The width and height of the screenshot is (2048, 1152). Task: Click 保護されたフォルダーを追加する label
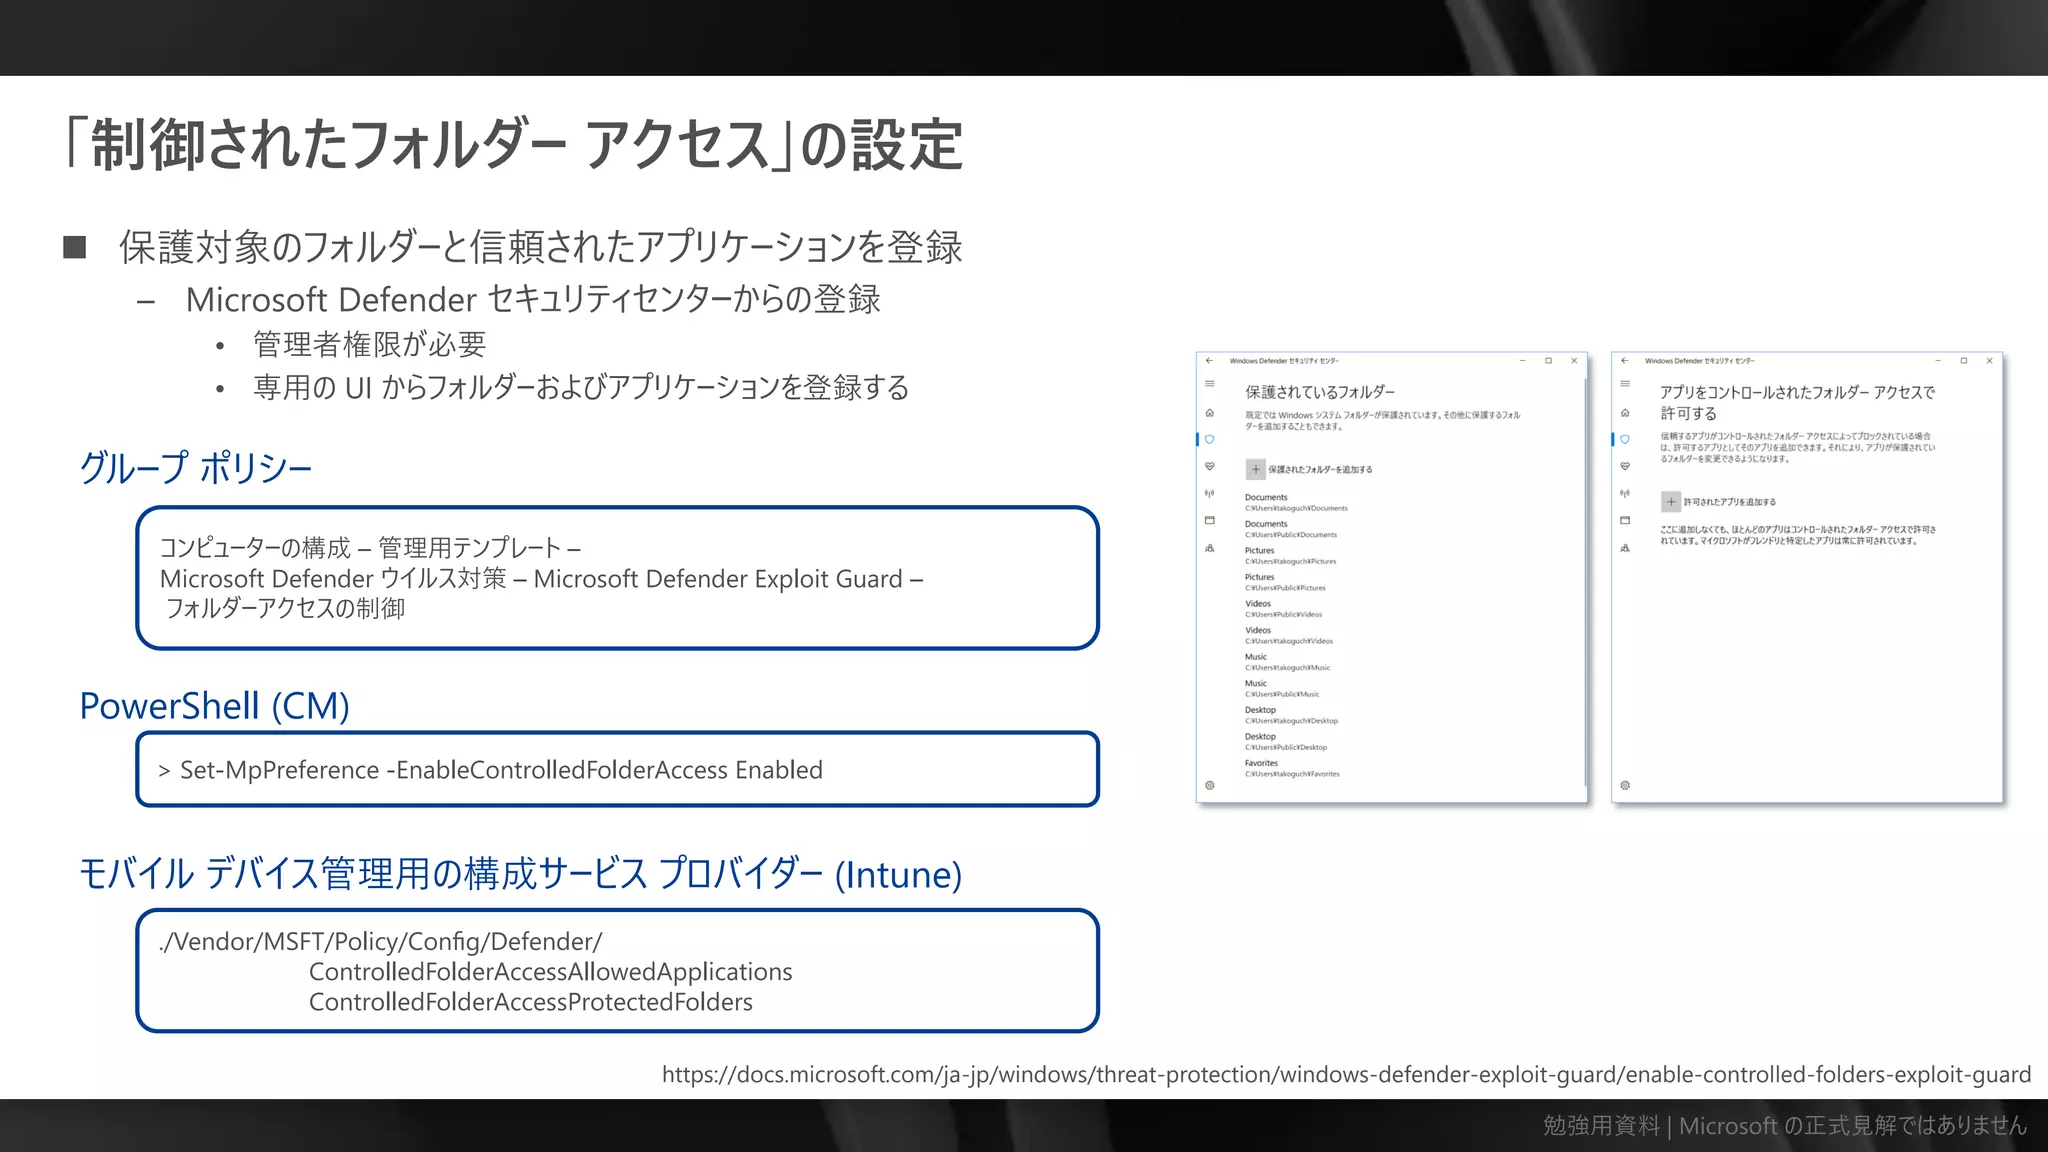pos(1320,469)
